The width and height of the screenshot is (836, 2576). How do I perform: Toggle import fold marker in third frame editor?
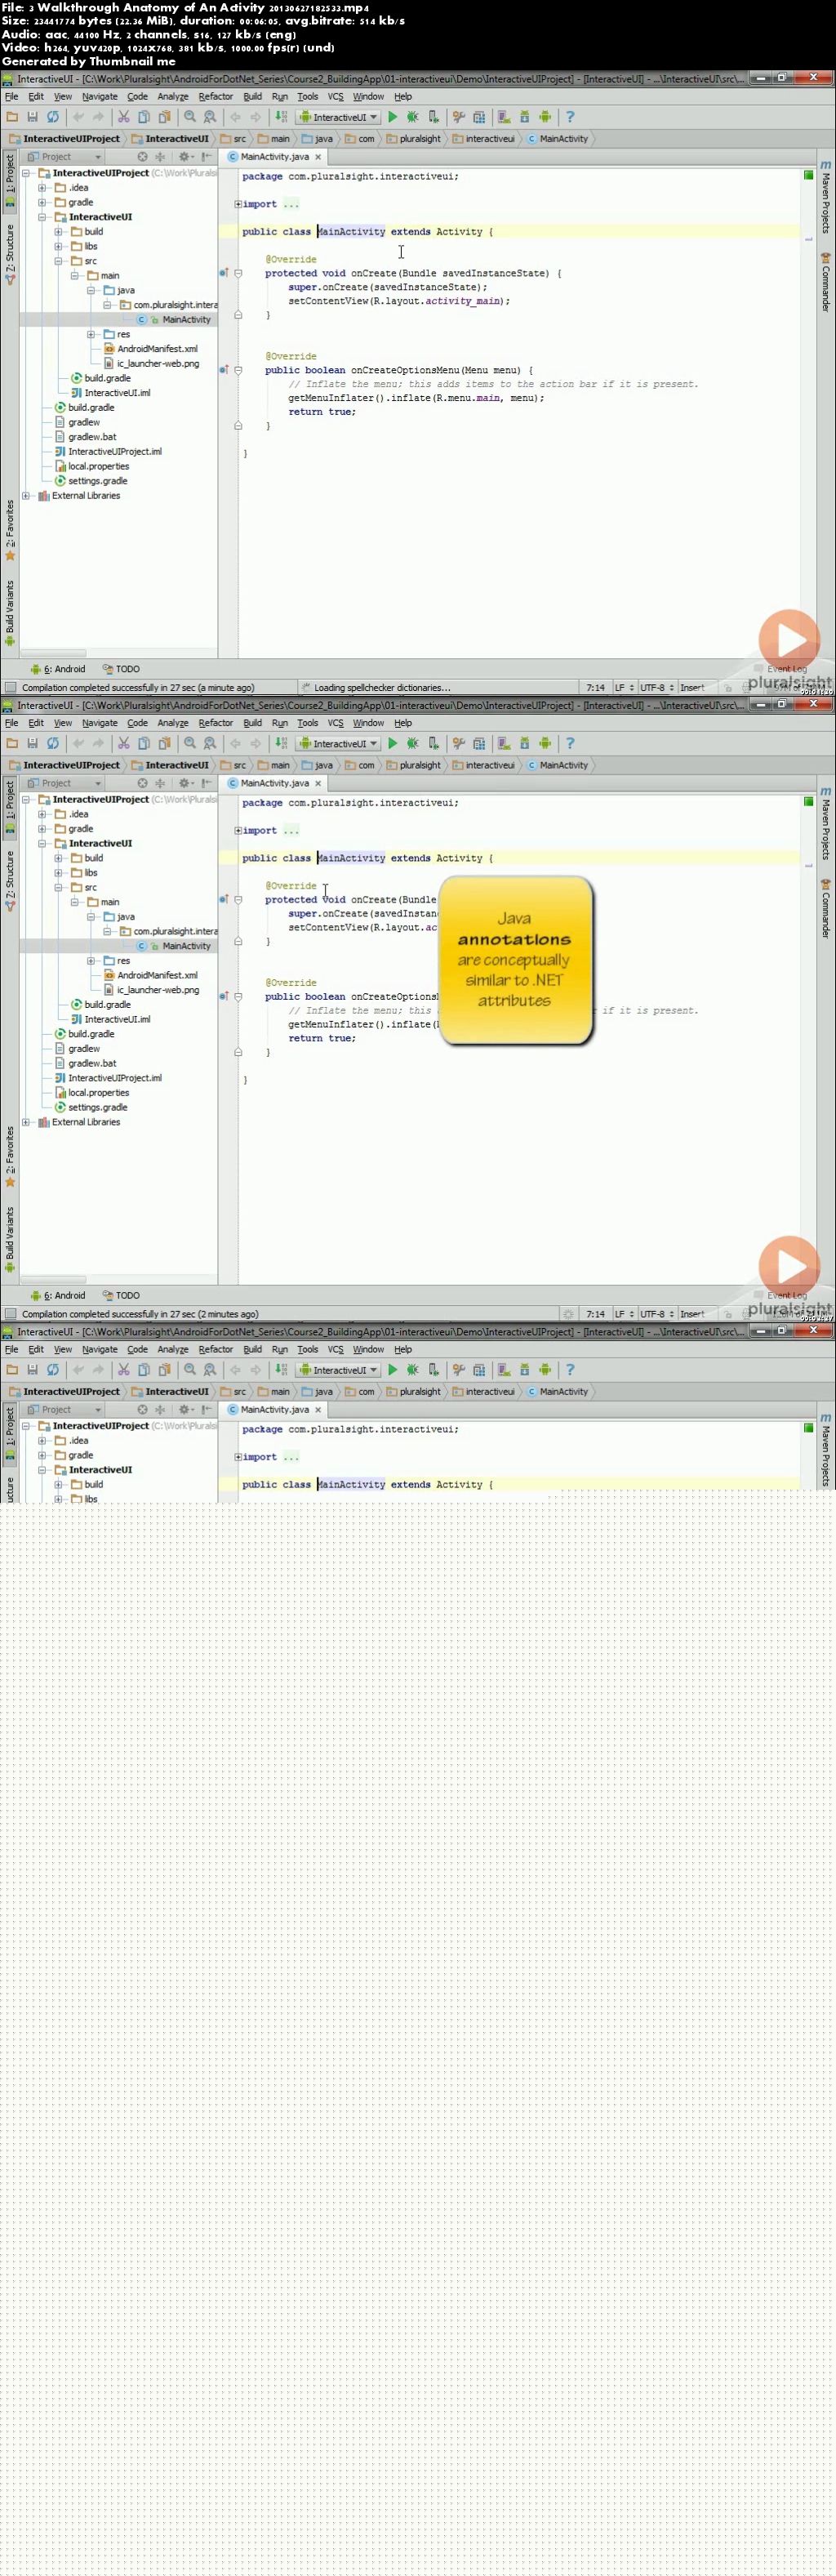[238, 1457]
